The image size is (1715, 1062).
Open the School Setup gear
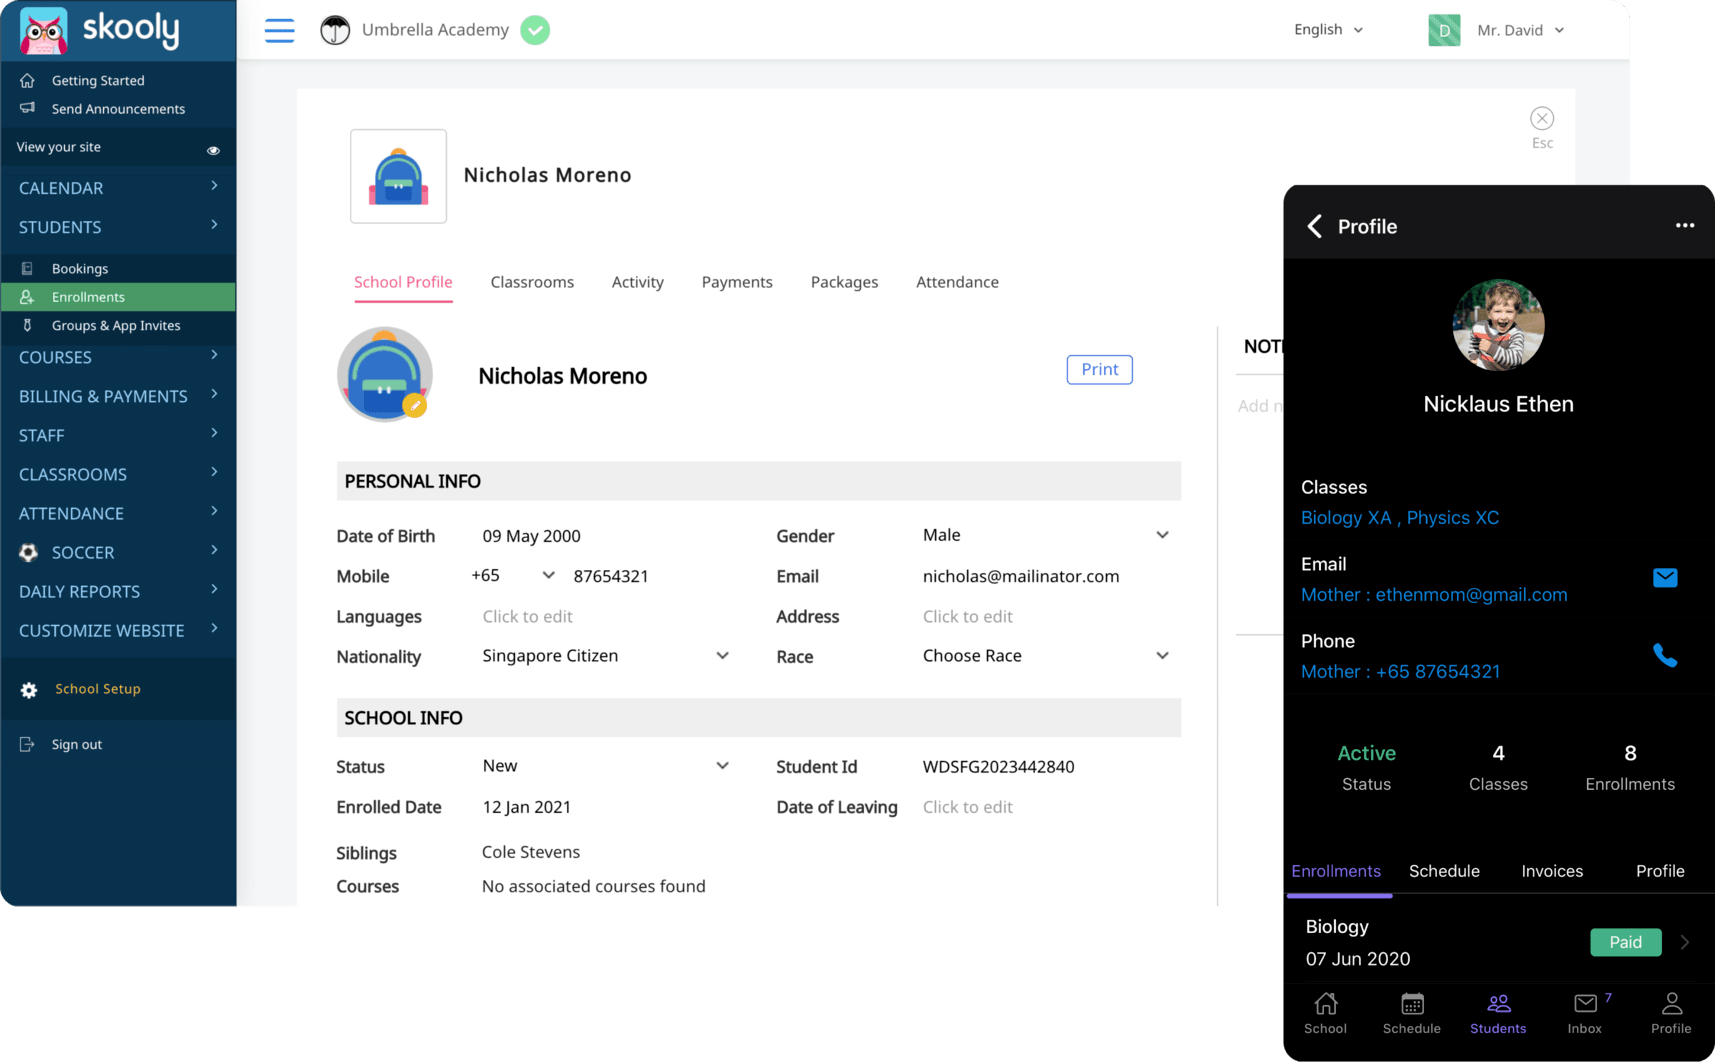29,690
